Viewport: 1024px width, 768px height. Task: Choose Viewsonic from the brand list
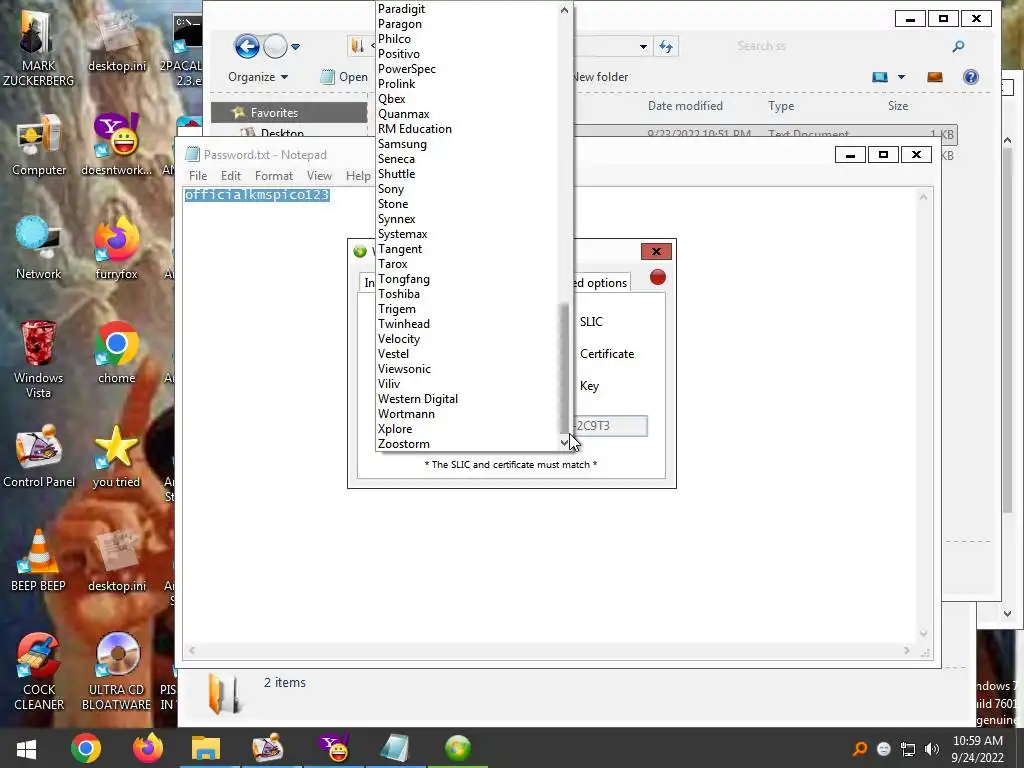pyautogui.click(x=404, y=369)
